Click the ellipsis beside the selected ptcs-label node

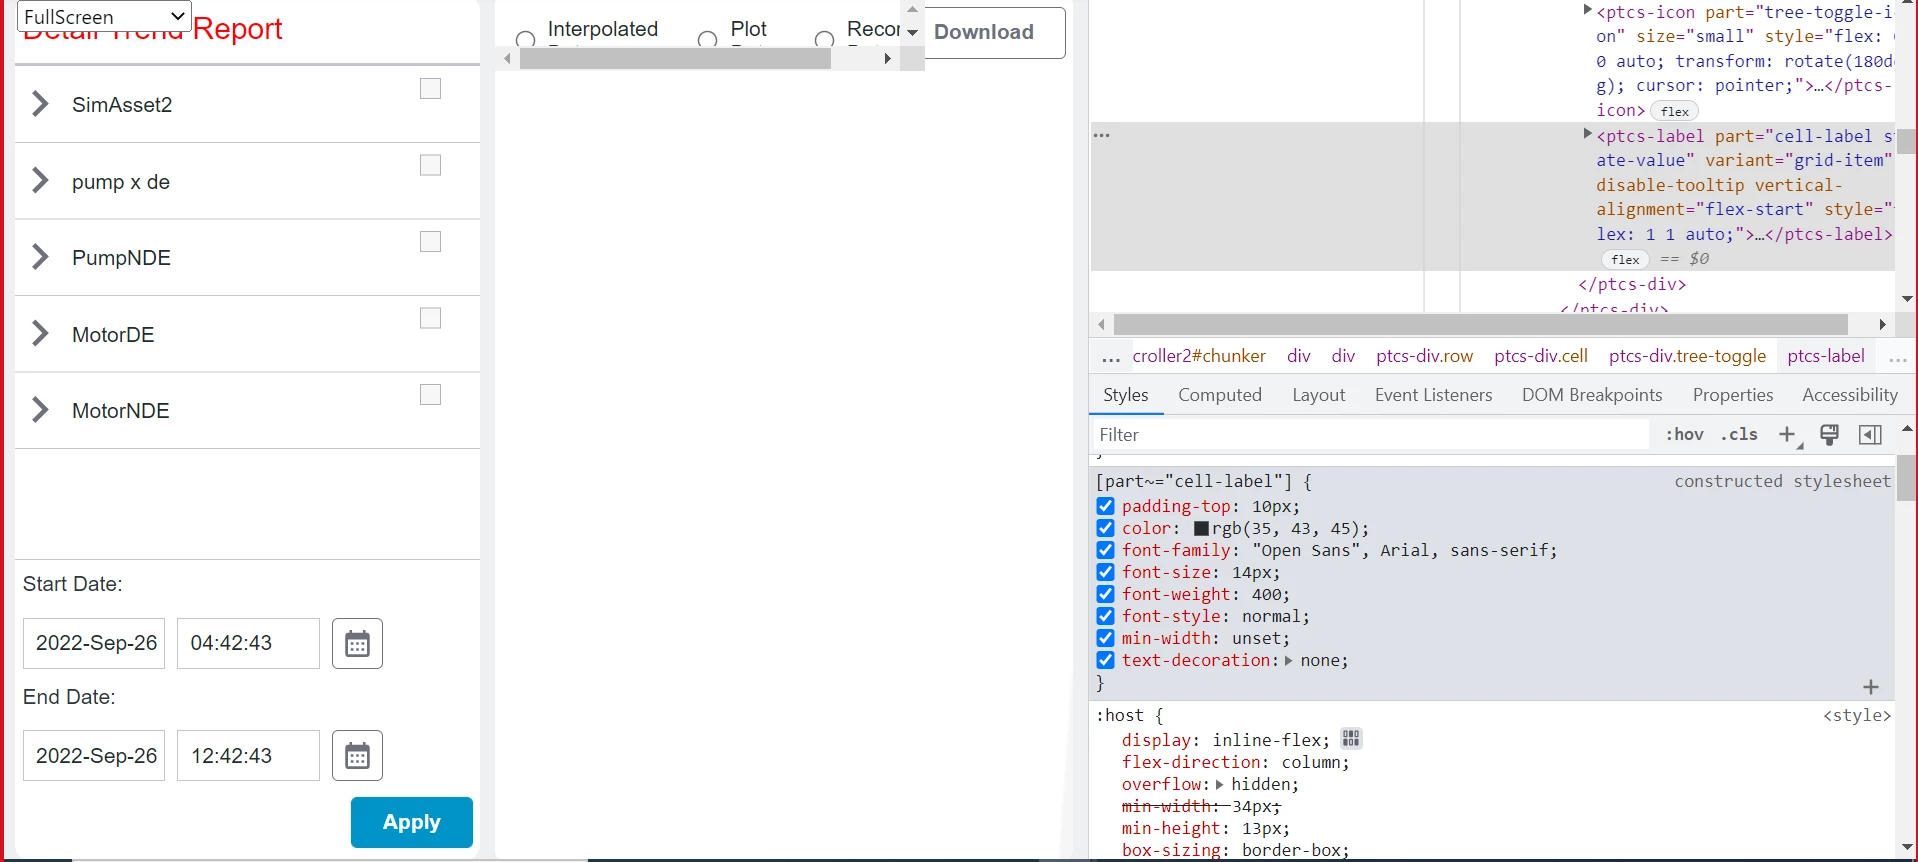coord(1102,135)
